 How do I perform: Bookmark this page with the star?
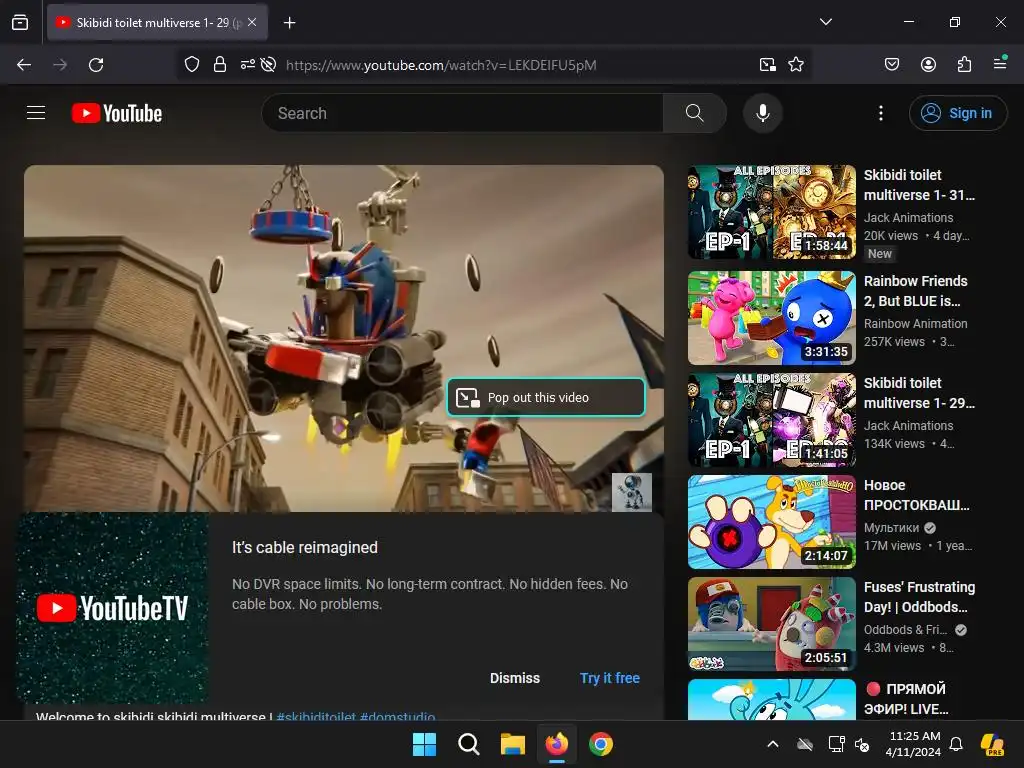coord(795,65)
